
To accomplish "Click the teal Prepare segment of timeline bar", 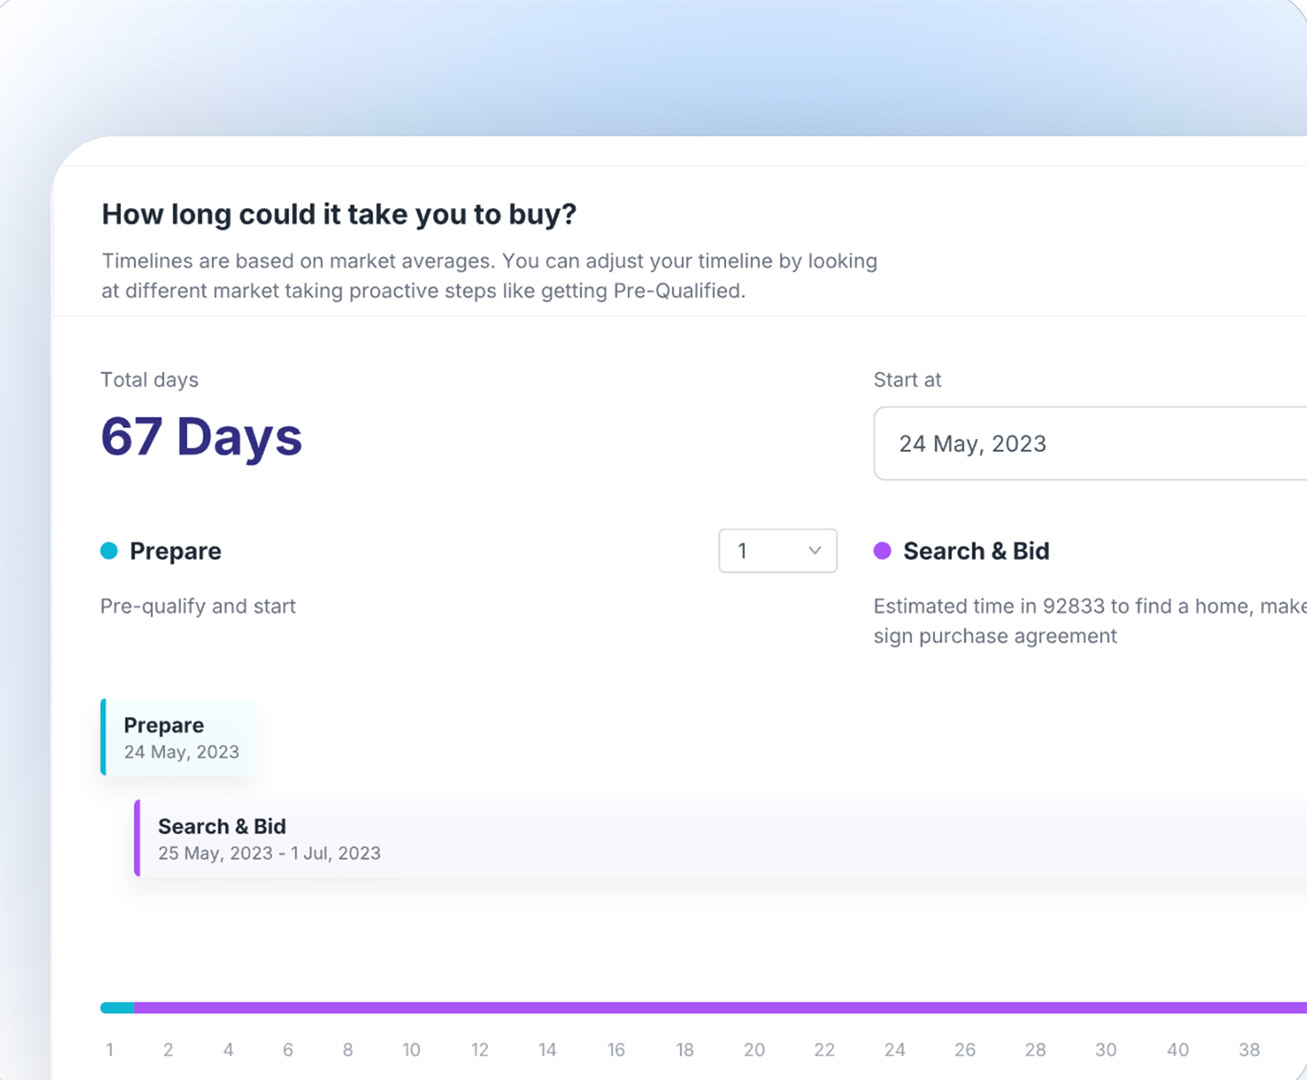I will point(117,1008).
